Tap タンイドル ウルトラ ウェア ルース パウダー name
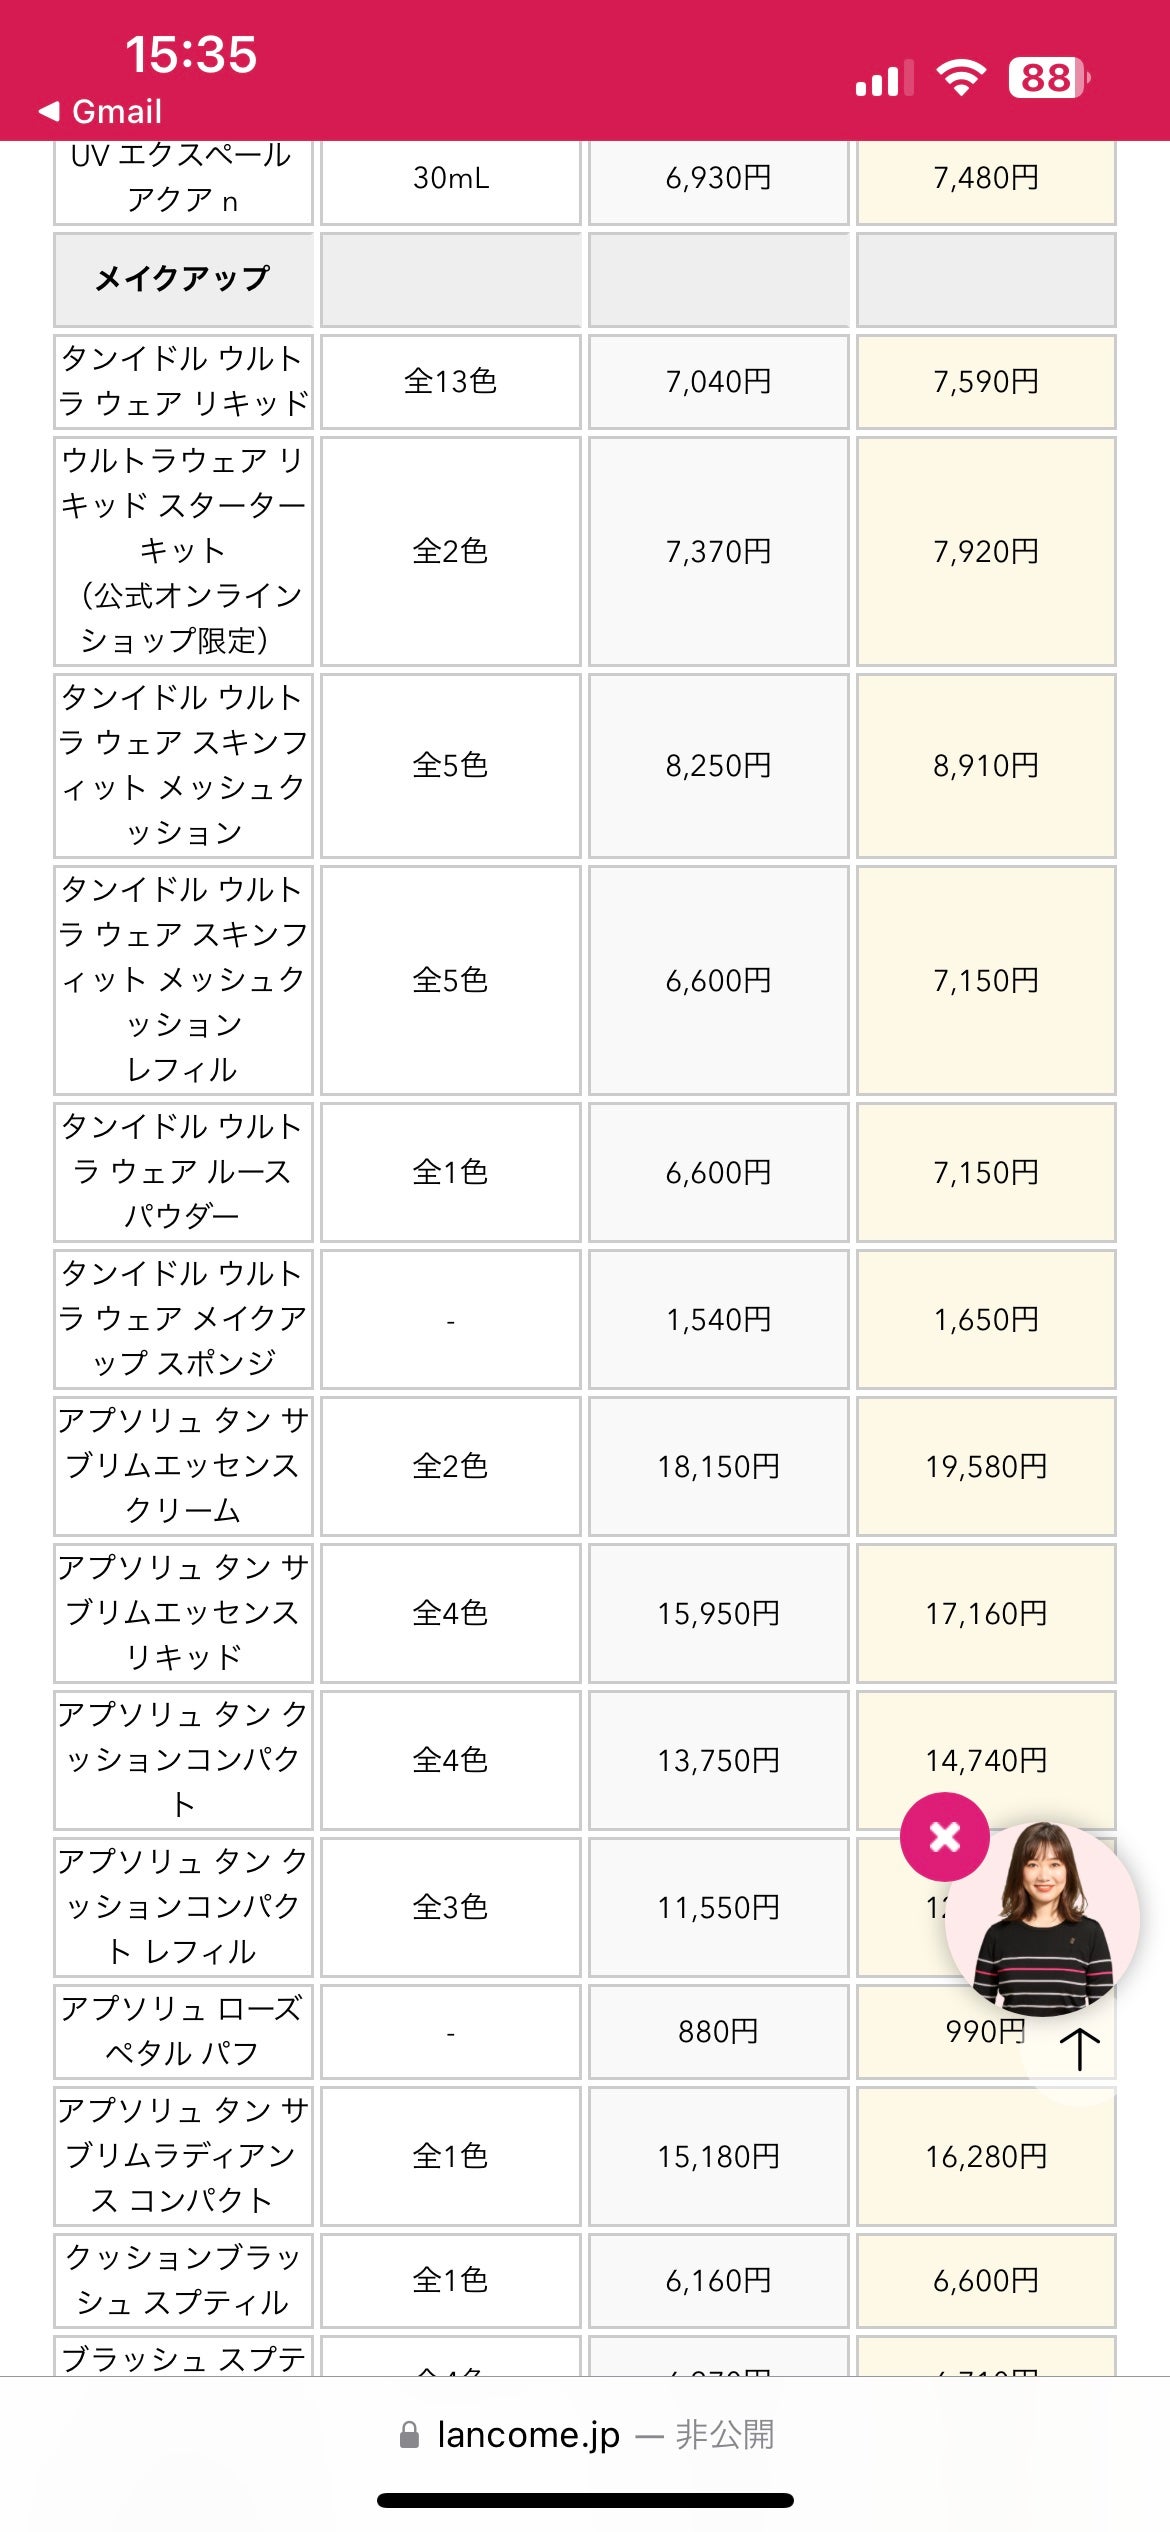Screen dimensions: 1170x2532 click(183, 1171)
